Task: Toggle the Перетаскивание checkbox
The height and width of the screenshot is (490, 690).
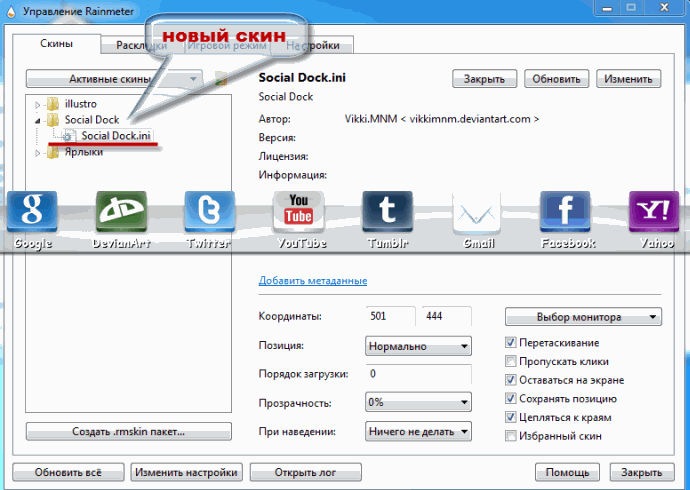Action: tap(510, 343)
